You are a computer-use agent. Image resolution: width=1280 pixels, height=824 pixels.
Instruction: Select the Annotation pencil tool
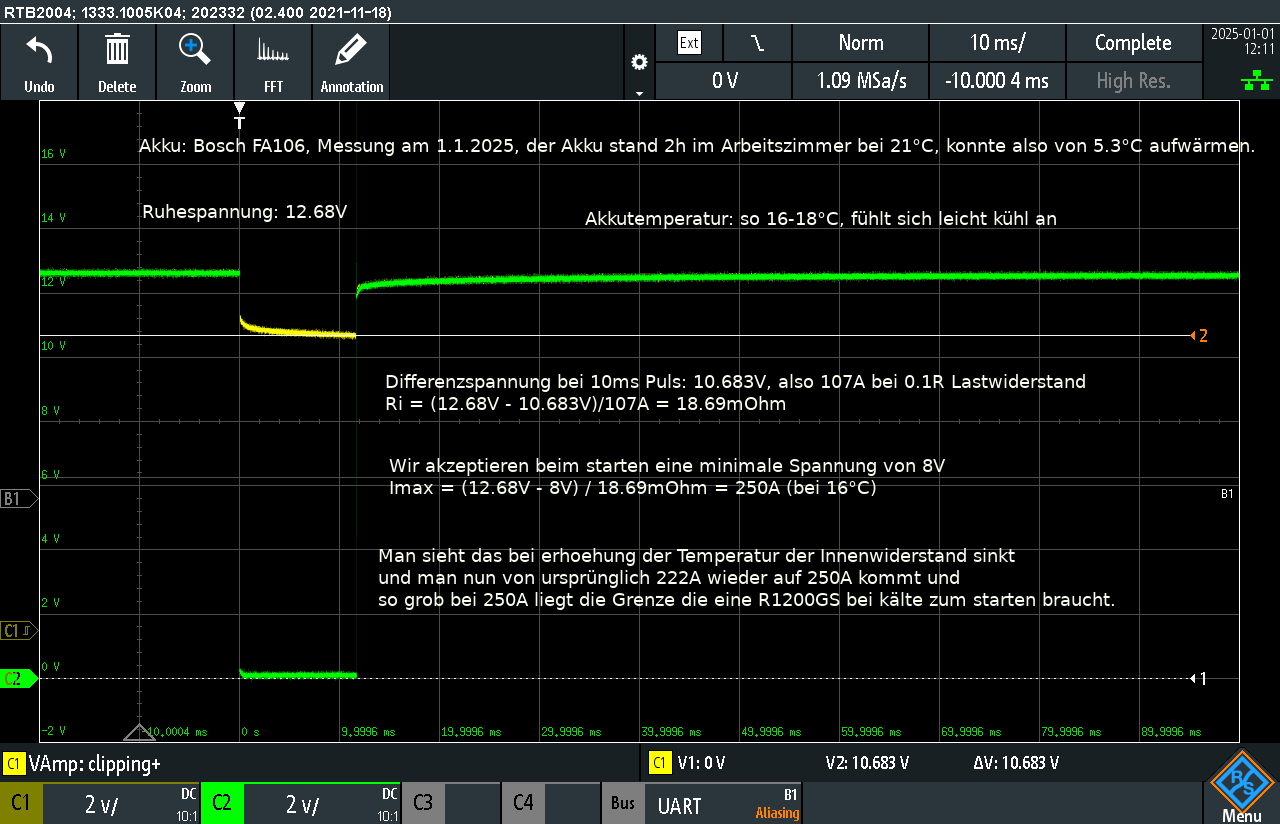click(x=351, y=61)
